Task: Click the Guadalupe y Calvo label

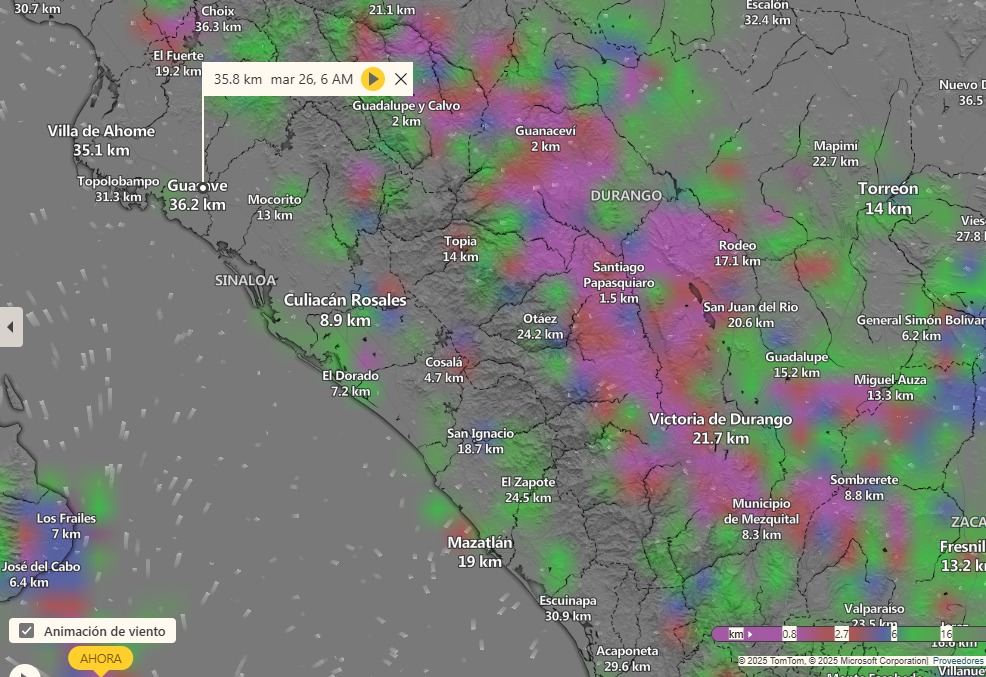Action: [x=406, y=113]
